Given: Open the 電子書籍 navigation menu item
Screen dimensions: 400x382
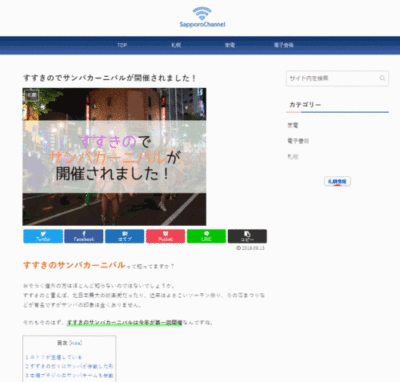Looking at the screenshot, I should (284, 45).
